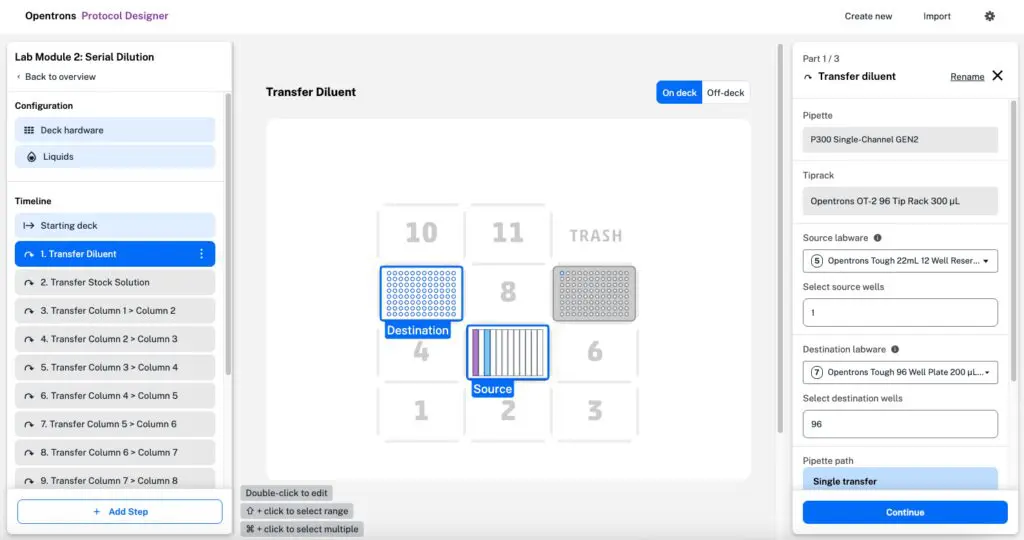Image resolution: width=1024 pixels, height=540 pixels.
Task: Click Deck hardware grid icon
Action: point(29,130)
